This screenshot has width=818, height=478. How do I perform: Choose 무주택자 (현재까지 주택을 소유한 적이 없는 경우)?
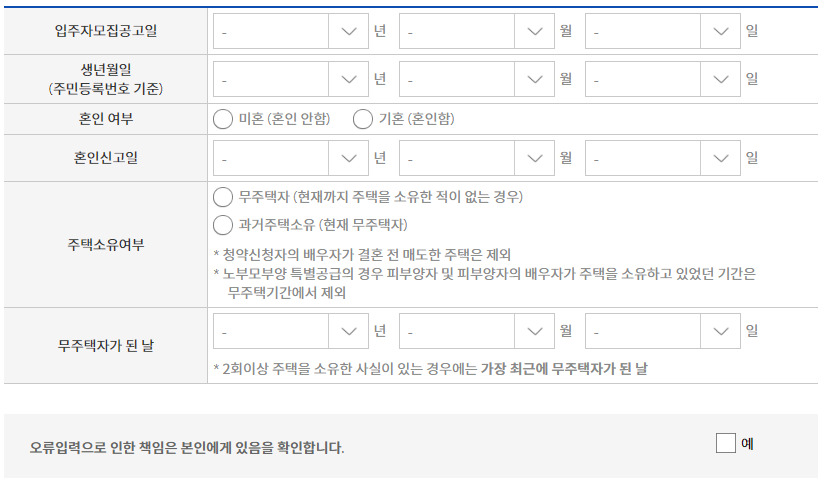coord(223,197)
